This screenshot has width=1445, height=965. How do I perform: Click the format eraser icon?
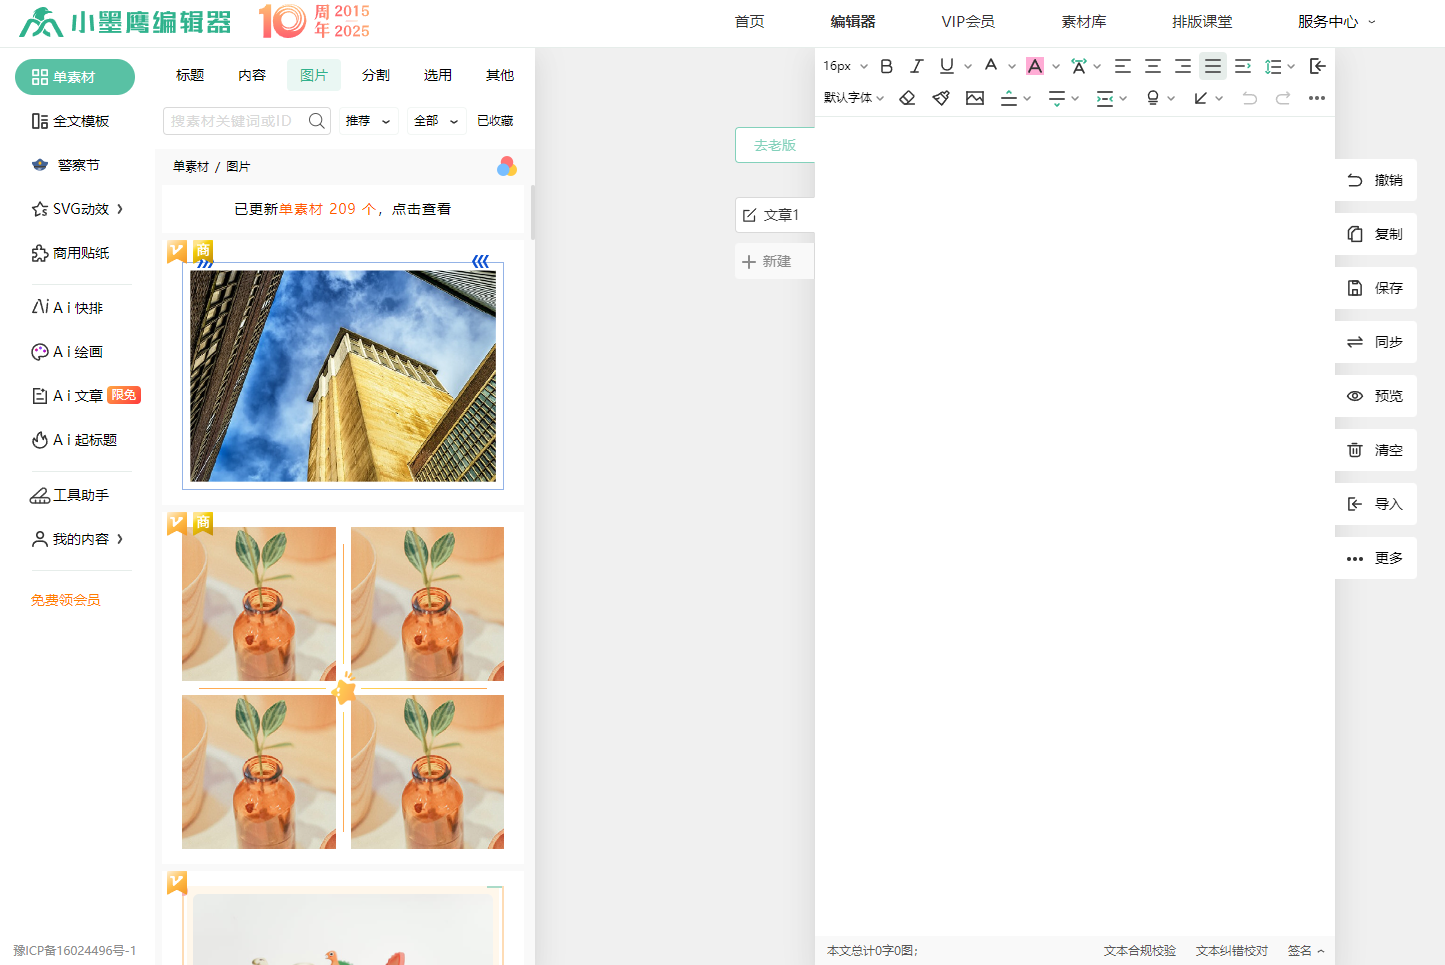908,98
